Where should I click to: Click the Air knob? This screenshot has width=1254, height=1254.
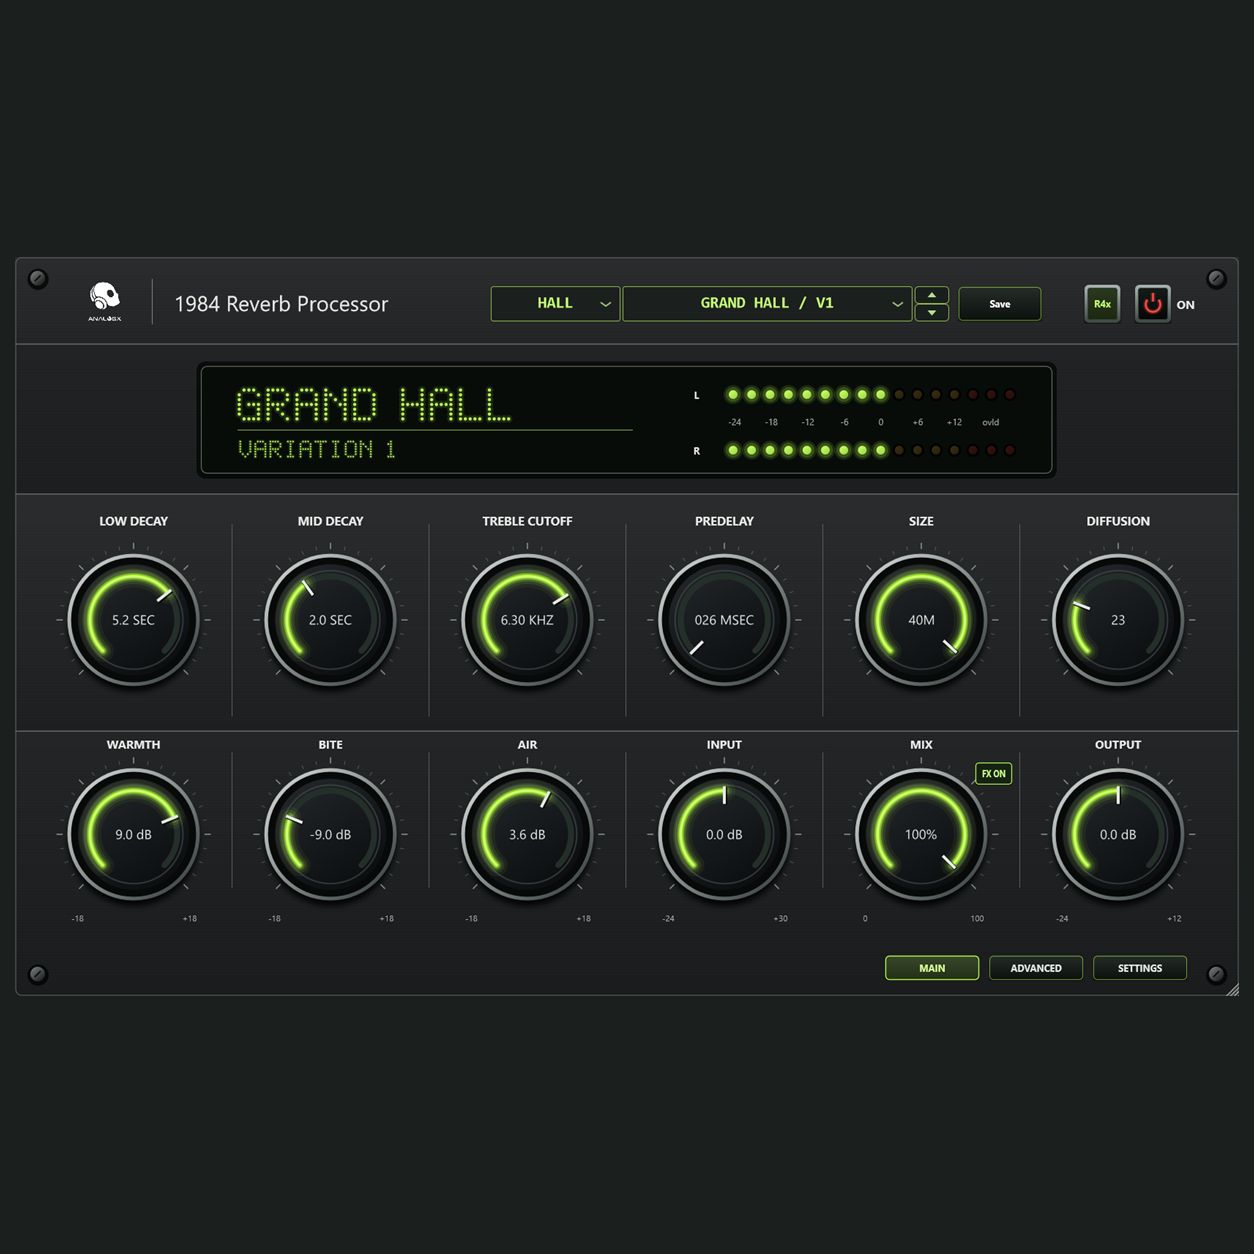(x=527, y=834)
